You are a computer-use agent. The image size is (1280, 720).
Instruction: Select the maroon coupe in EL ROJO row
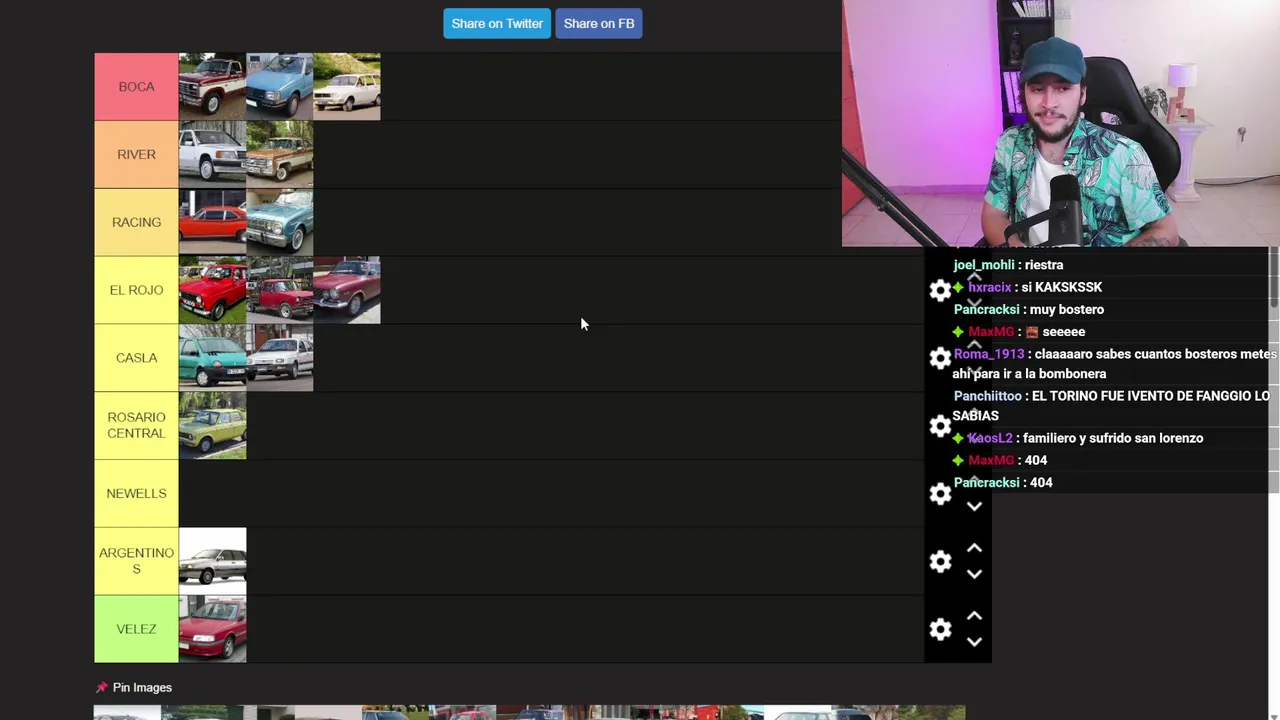tap(347, 290)
